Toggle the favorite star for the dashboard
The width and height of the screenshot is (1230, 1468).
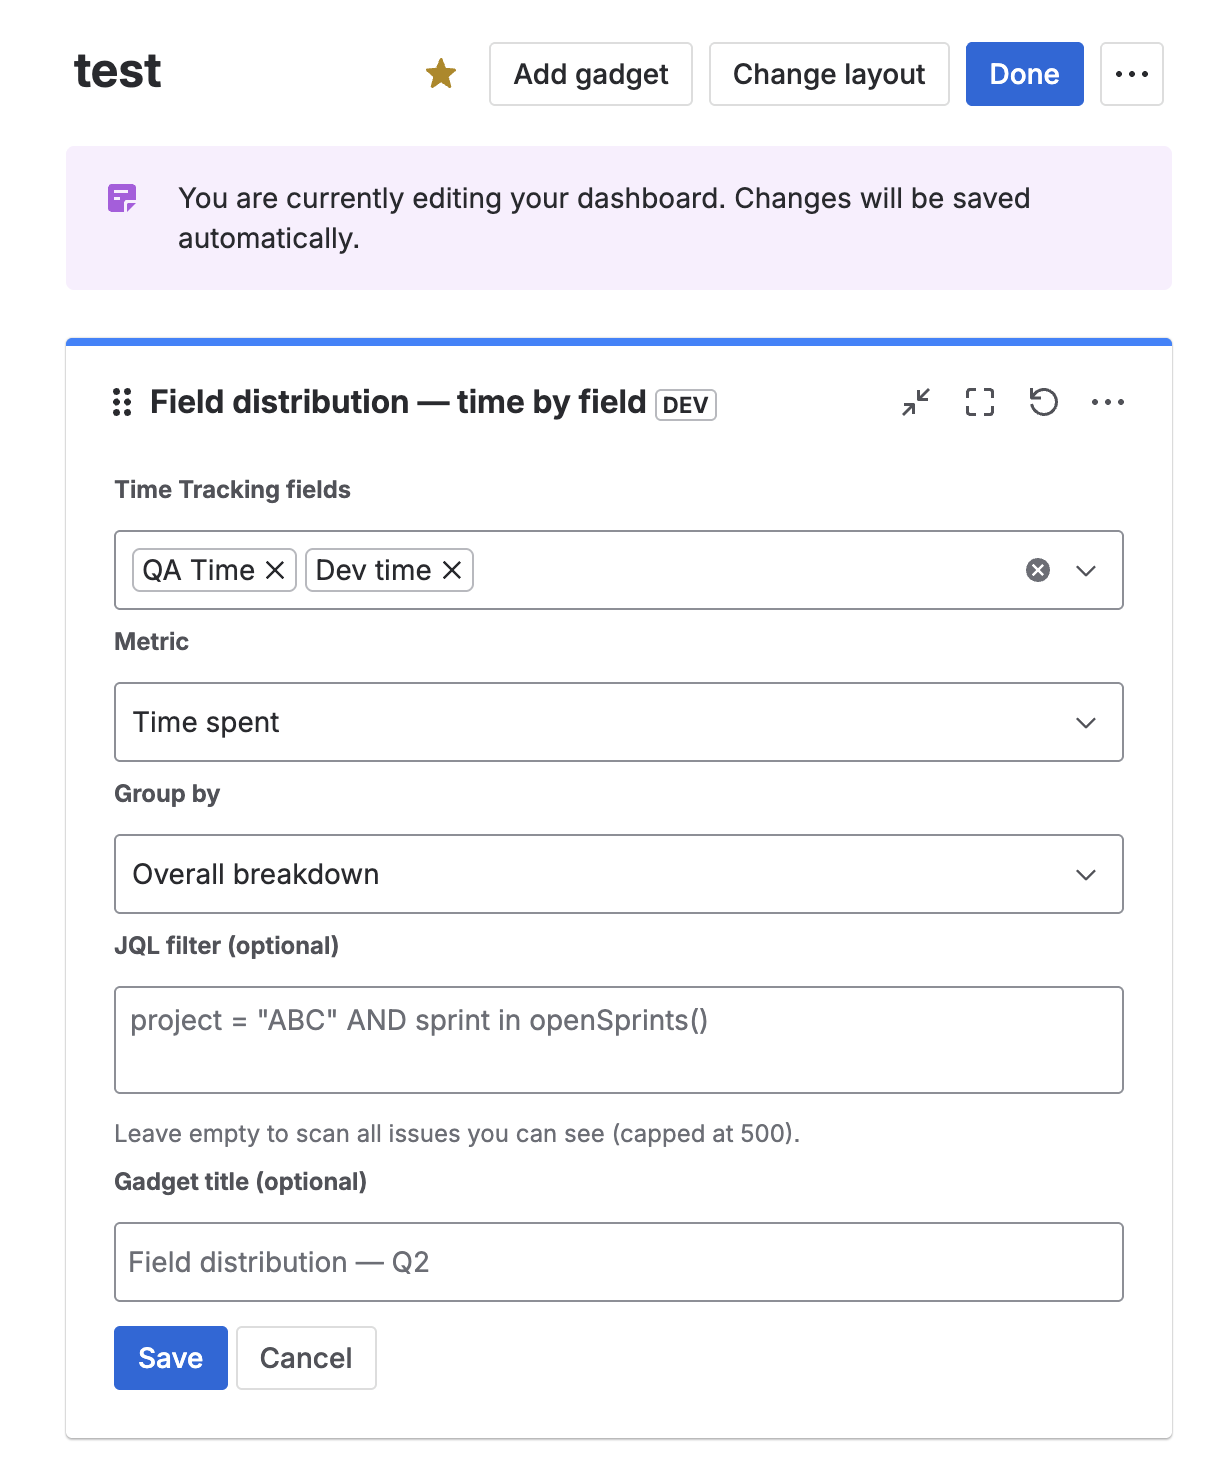click(441, 73)
